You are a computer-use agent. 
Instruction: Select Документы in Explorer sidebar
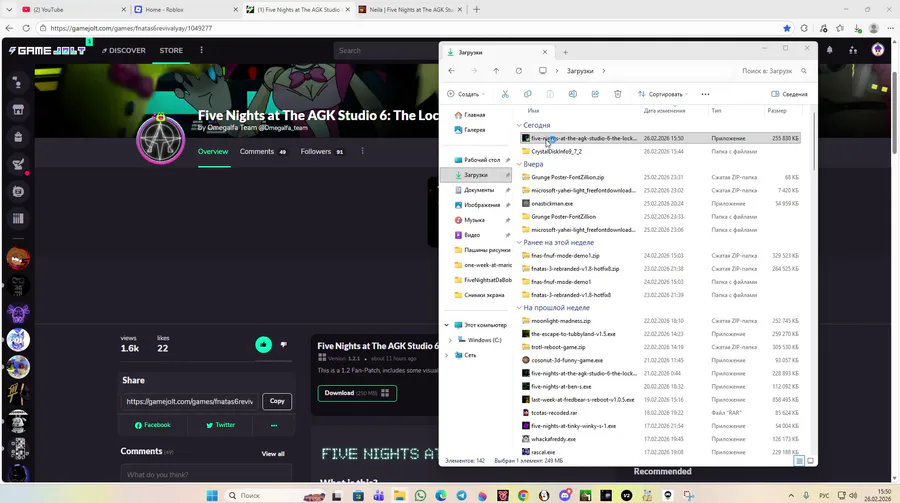[479, 190]
